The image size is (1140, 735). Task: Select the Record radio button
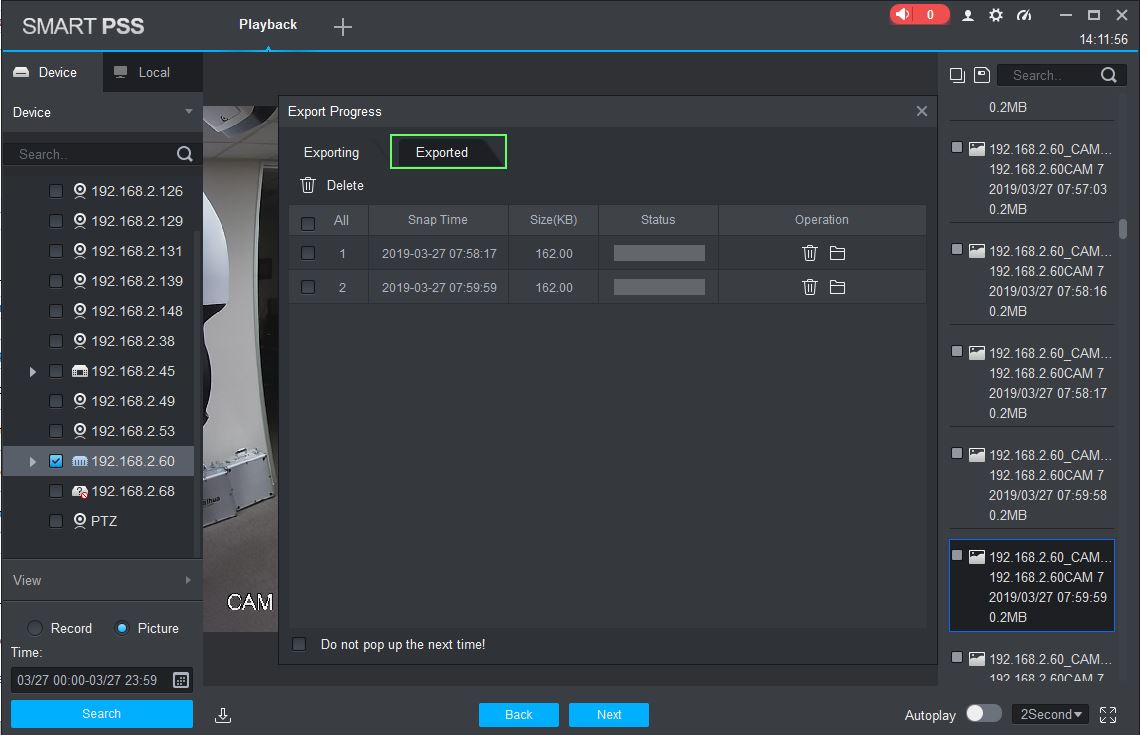click(x=35, y=628)
